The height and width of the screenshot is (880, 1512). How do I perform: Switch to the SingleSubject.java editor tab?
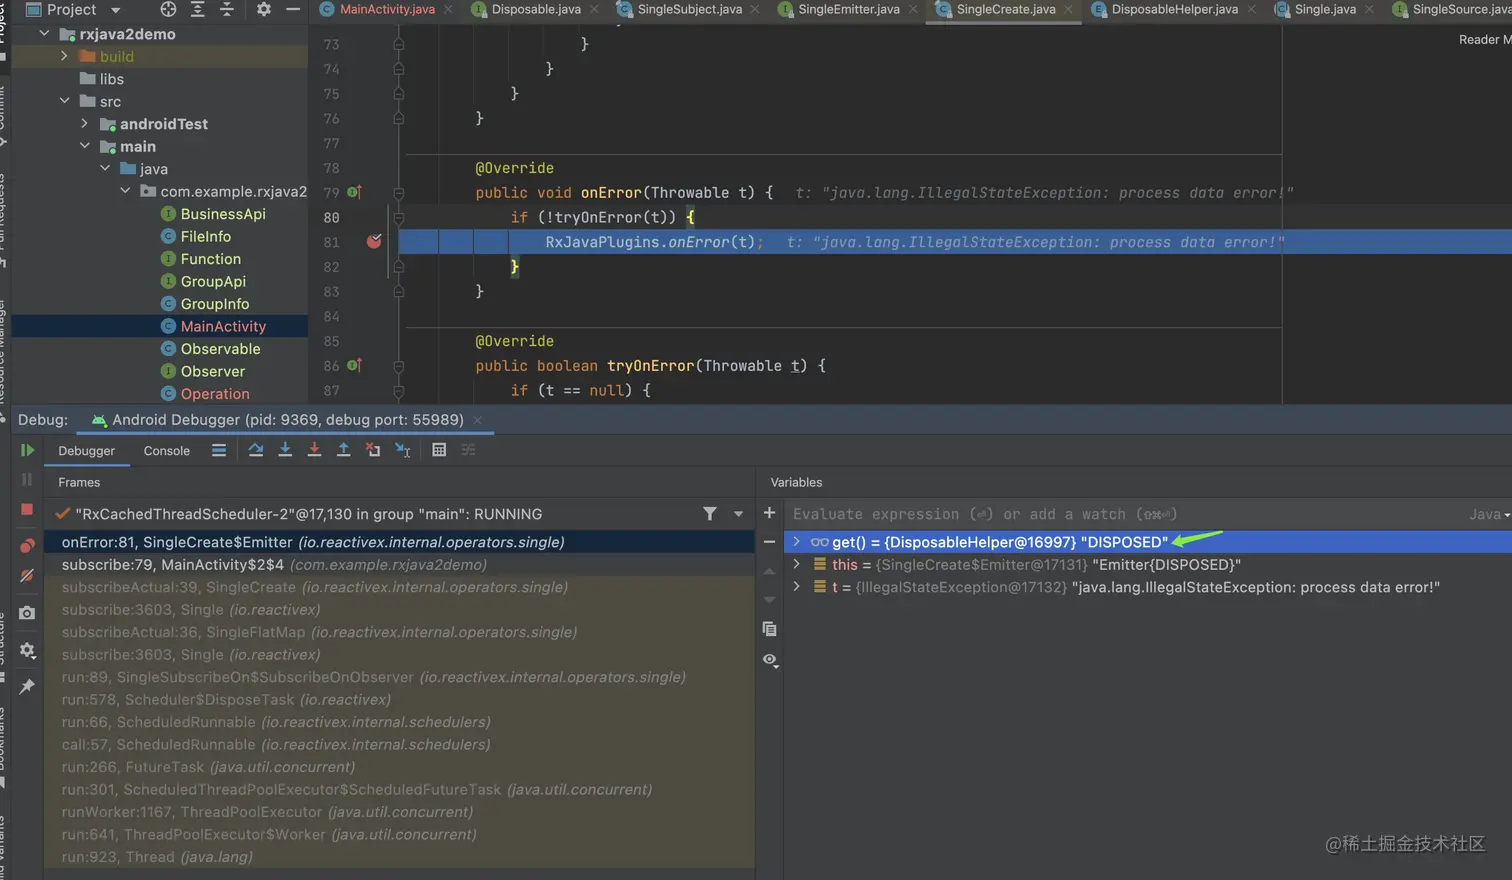690,9
